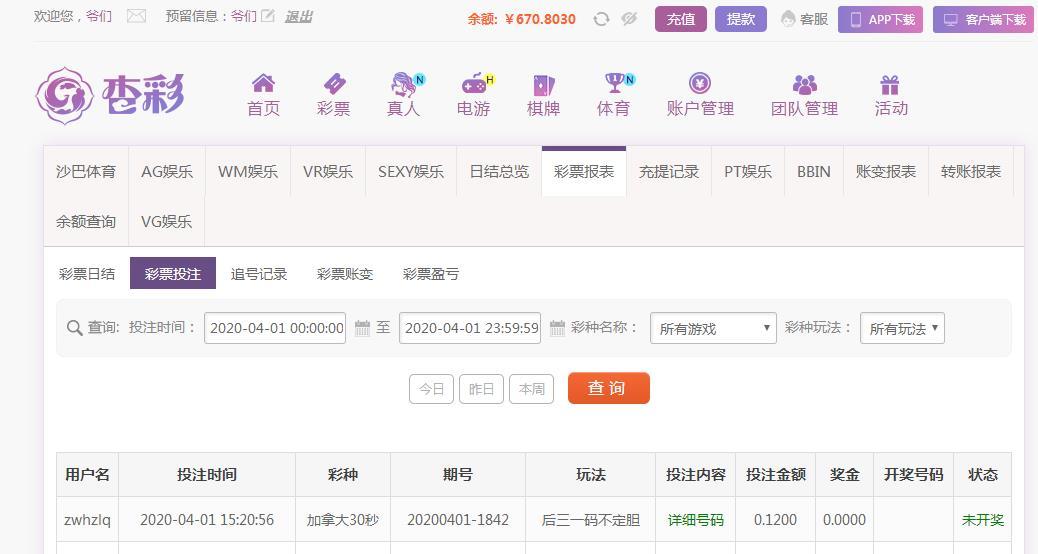Image resolution: width=1038 pixels, height=554 pixels.
Task: Refresh the account balance
Action: pyautogui.click(x=601, y=19)
